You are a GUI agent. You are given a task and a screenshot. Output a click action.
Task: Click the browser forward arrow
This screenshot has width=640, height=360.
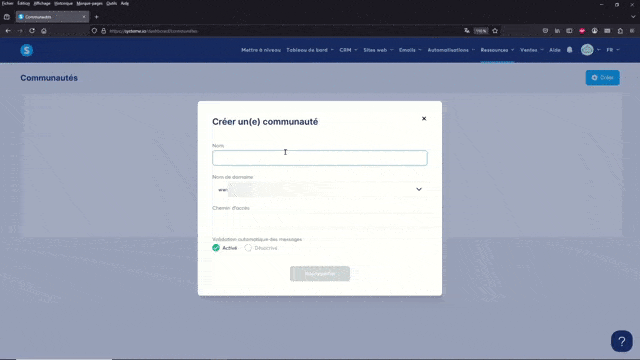click(20, 31)
